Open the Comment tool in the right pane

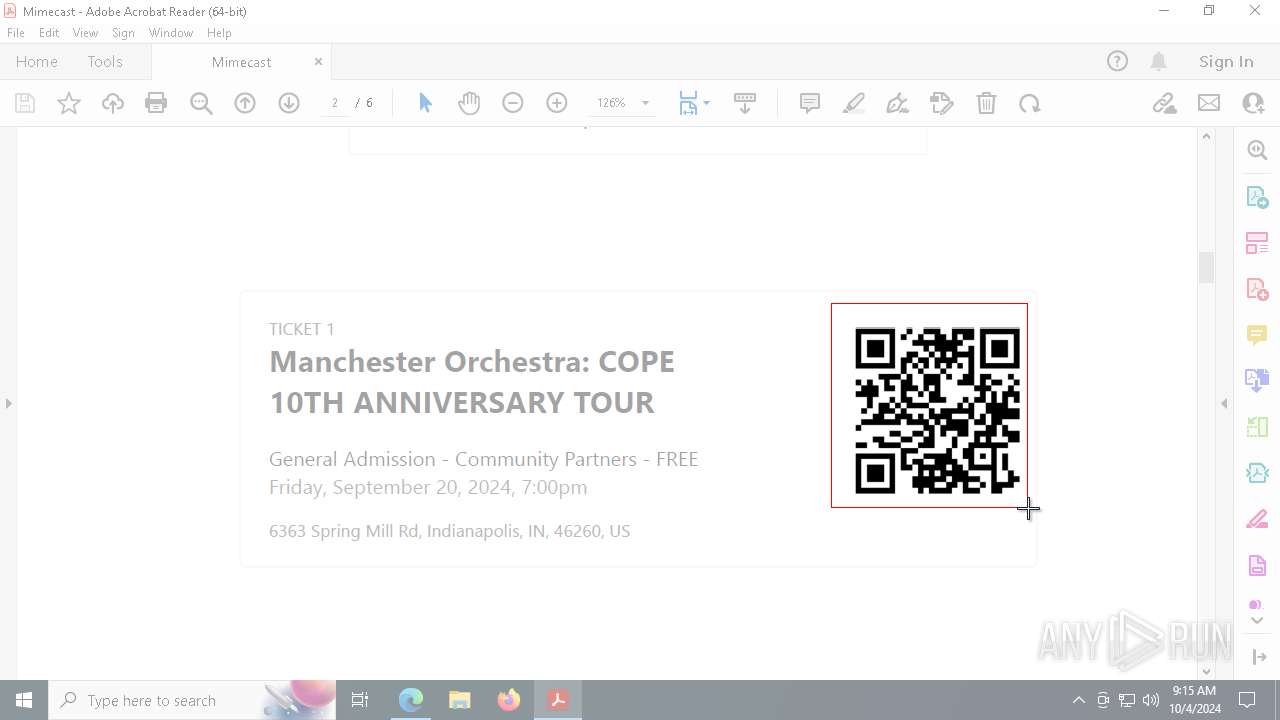tap(1257, 335)
